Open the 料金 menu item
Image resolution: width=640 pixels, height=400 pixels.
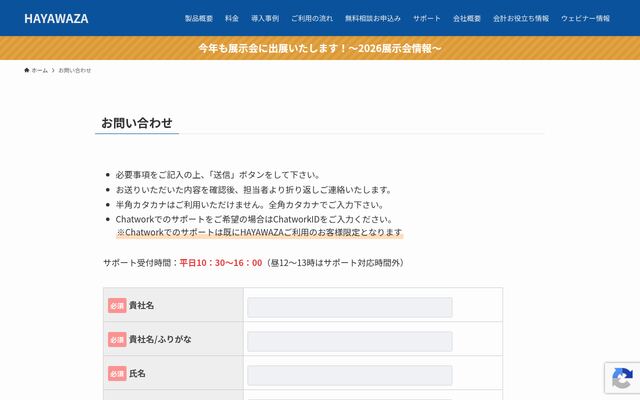point(232,18)
